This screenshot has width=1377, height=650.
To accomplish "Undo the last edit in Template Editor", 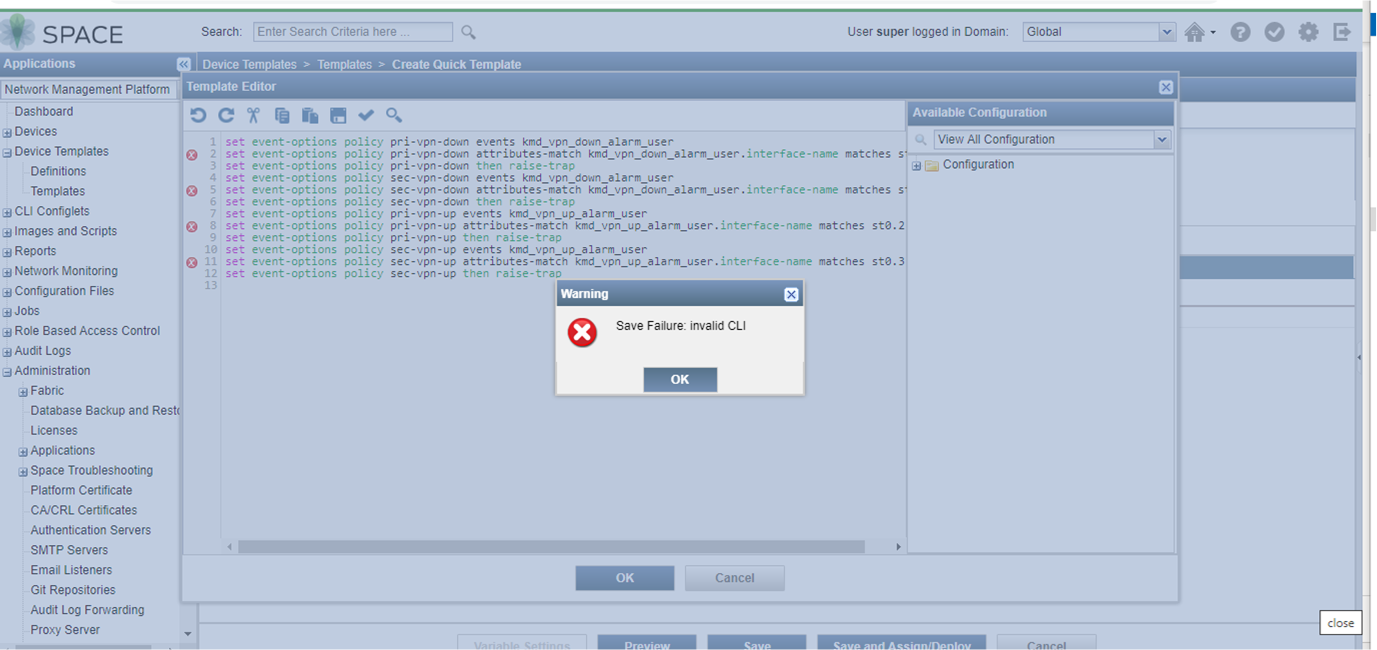I will (198, 115).
